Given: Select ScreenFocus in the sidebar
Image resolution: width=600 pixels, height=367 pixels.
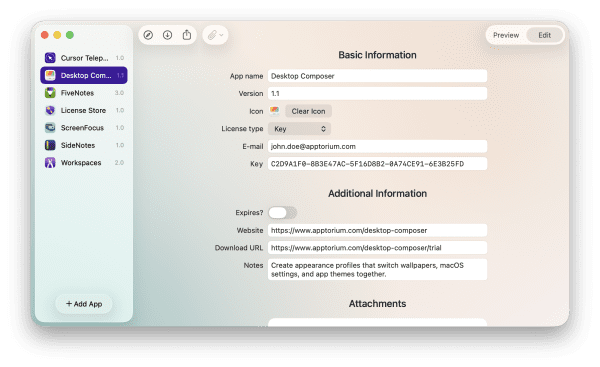Looking at the screenshot, I should coord(84,128).
